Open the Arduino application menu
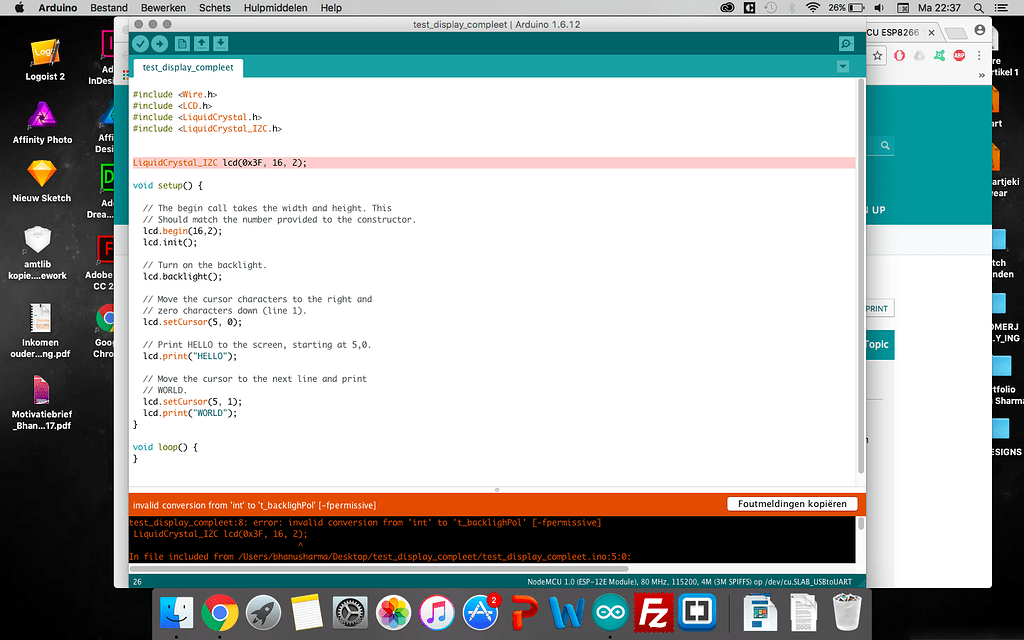 [x=57, y=8]
